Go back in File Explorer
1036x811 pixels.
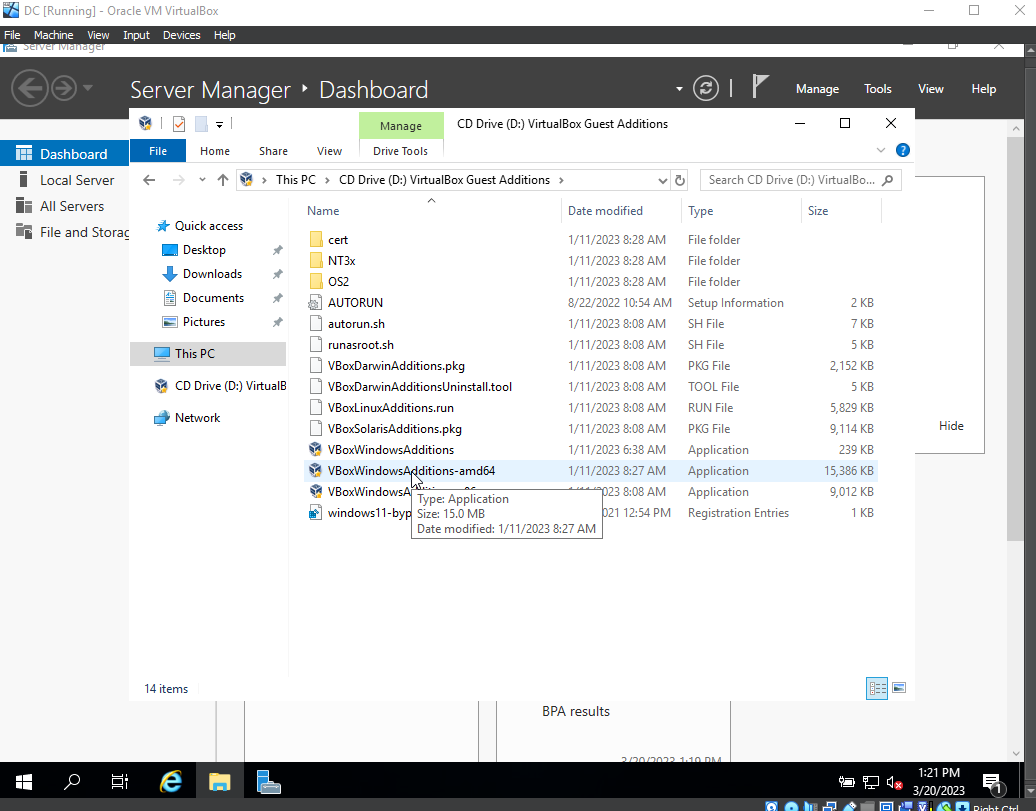[x=149, y=180]
